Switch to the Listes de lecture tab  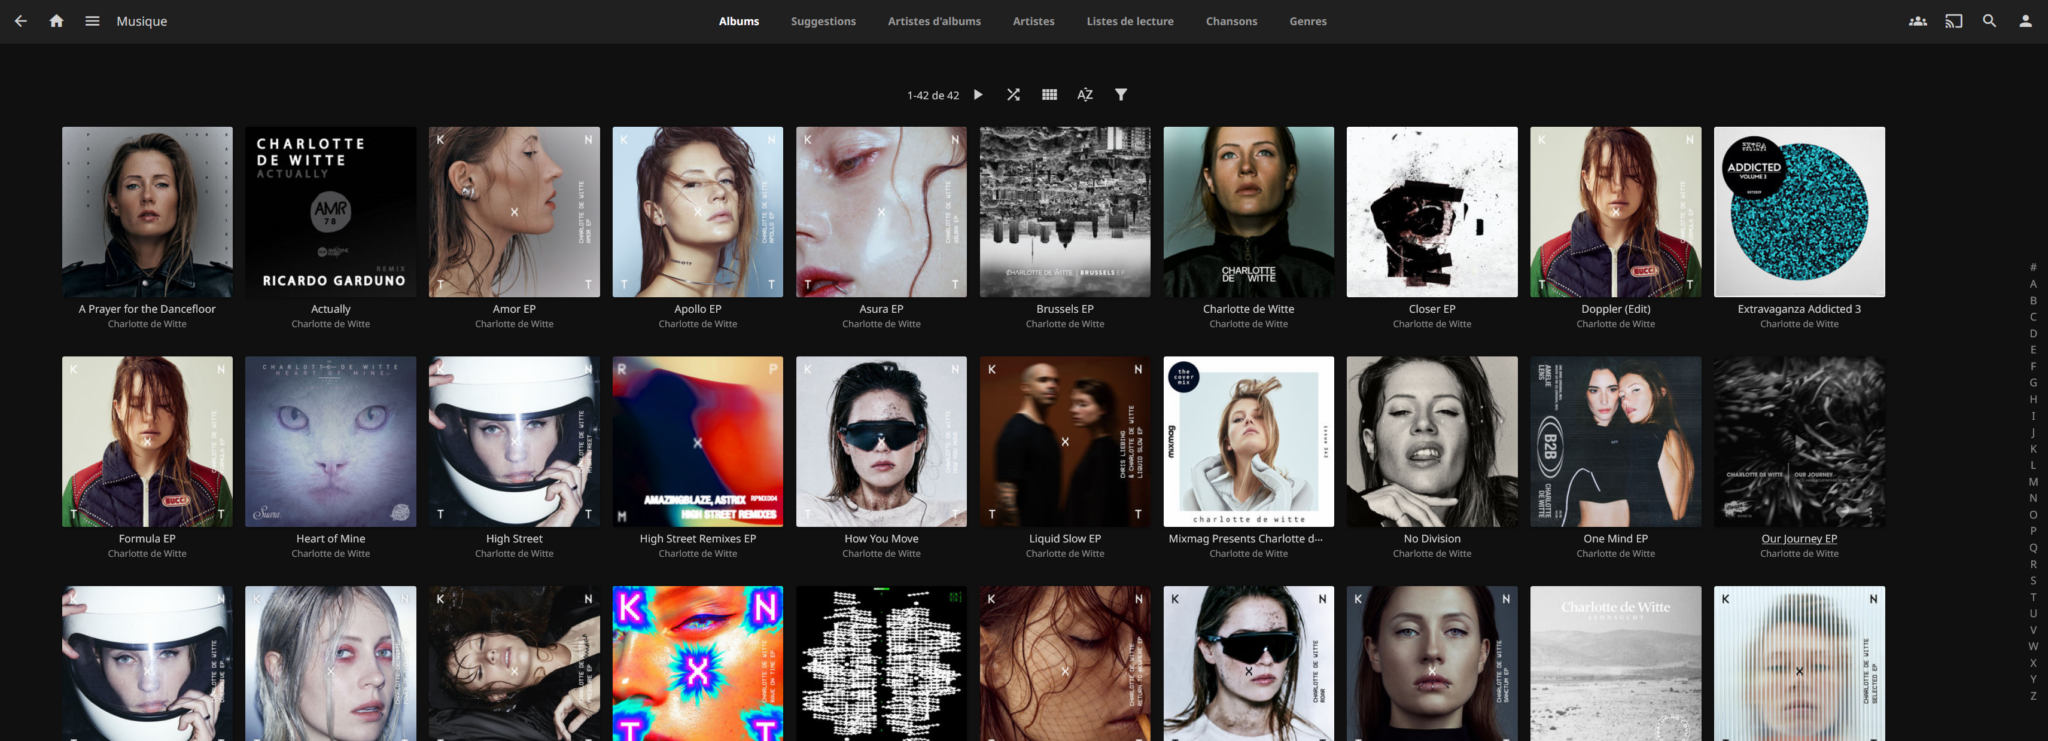pos(1130,21)
